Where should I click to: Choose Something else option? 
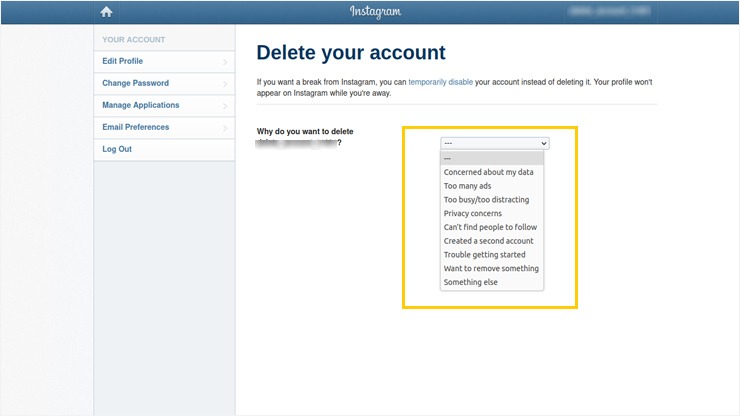(x=492, y=282)
